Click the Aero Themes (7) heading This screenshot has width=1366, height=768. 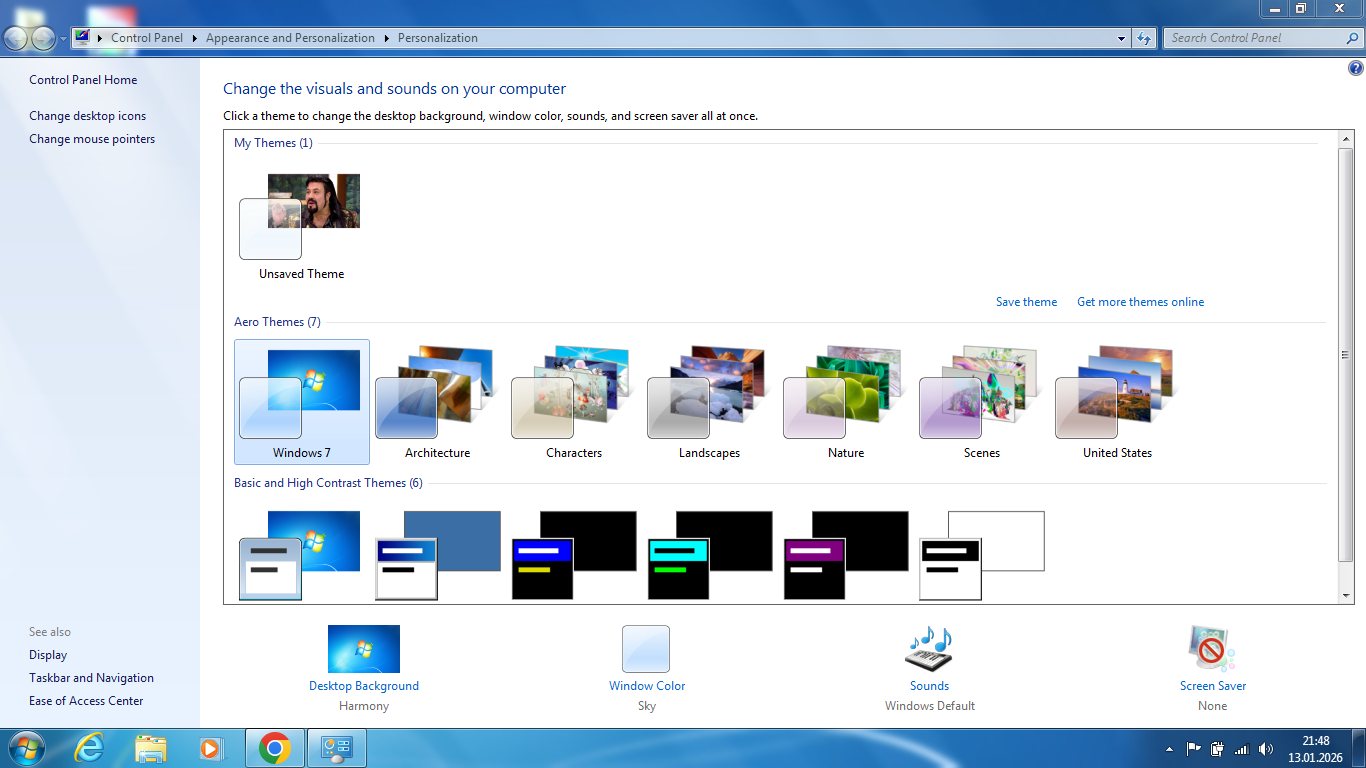coord(277,322)
